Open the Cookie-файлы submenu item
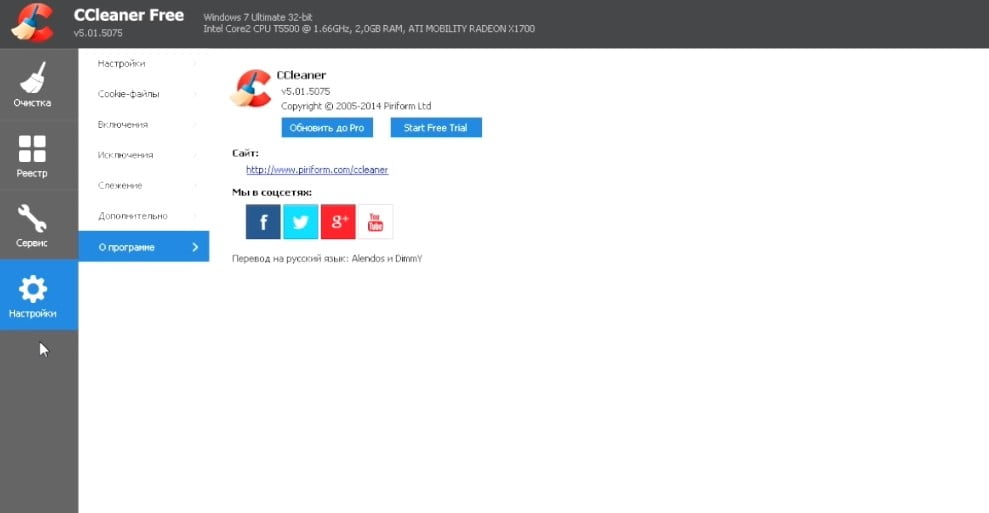Viewport: 989px width, 513px height. click(x=144, y=94)
